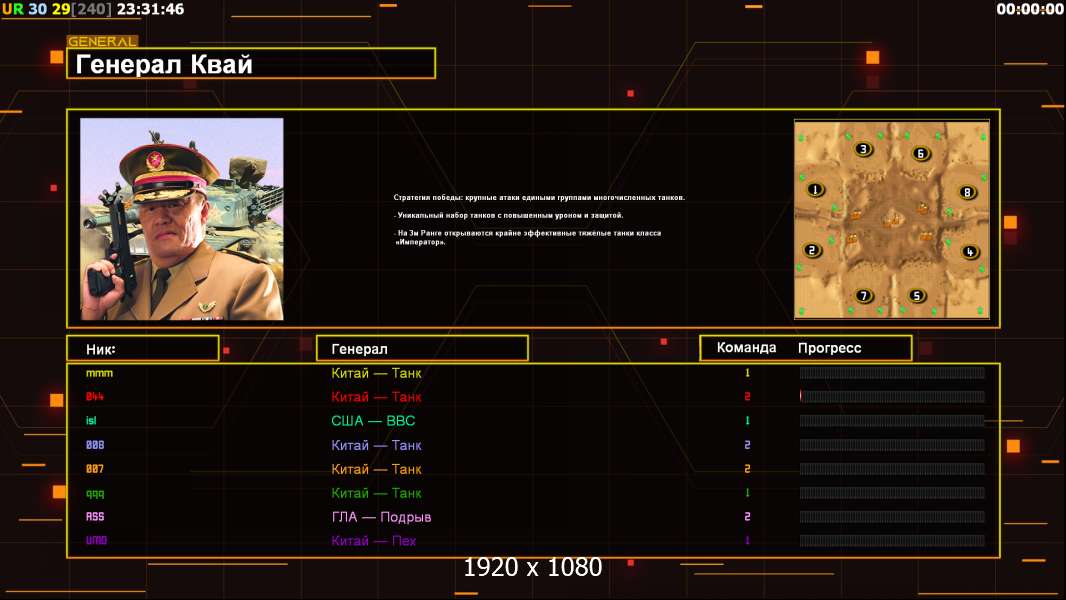This screenshot has width=1066, height=600.
Task: Select player nickname mmm
Action: point(99,373)
